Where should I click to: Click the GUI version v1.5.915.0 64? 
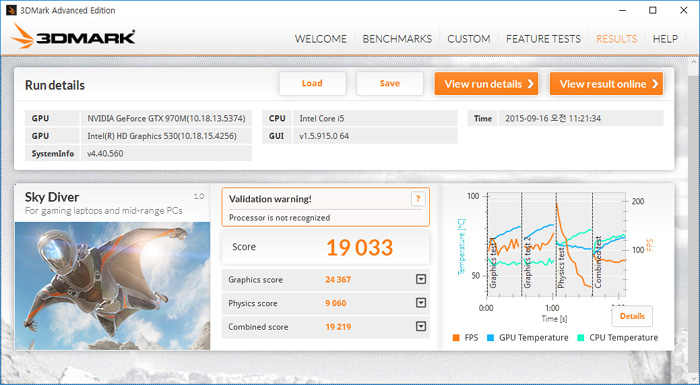[x=375, y=136]
